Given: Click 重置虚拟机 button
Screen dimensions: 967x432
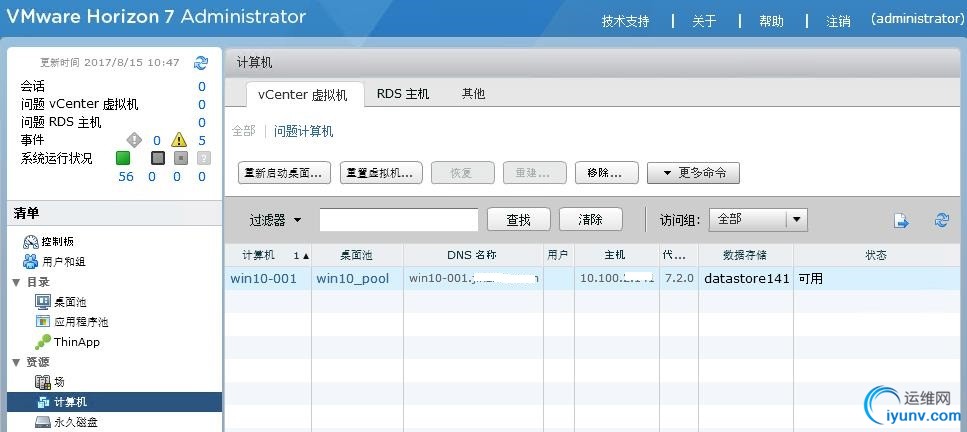Looking at the screenshot, I should pyautogui.click(x=381, y=173).
